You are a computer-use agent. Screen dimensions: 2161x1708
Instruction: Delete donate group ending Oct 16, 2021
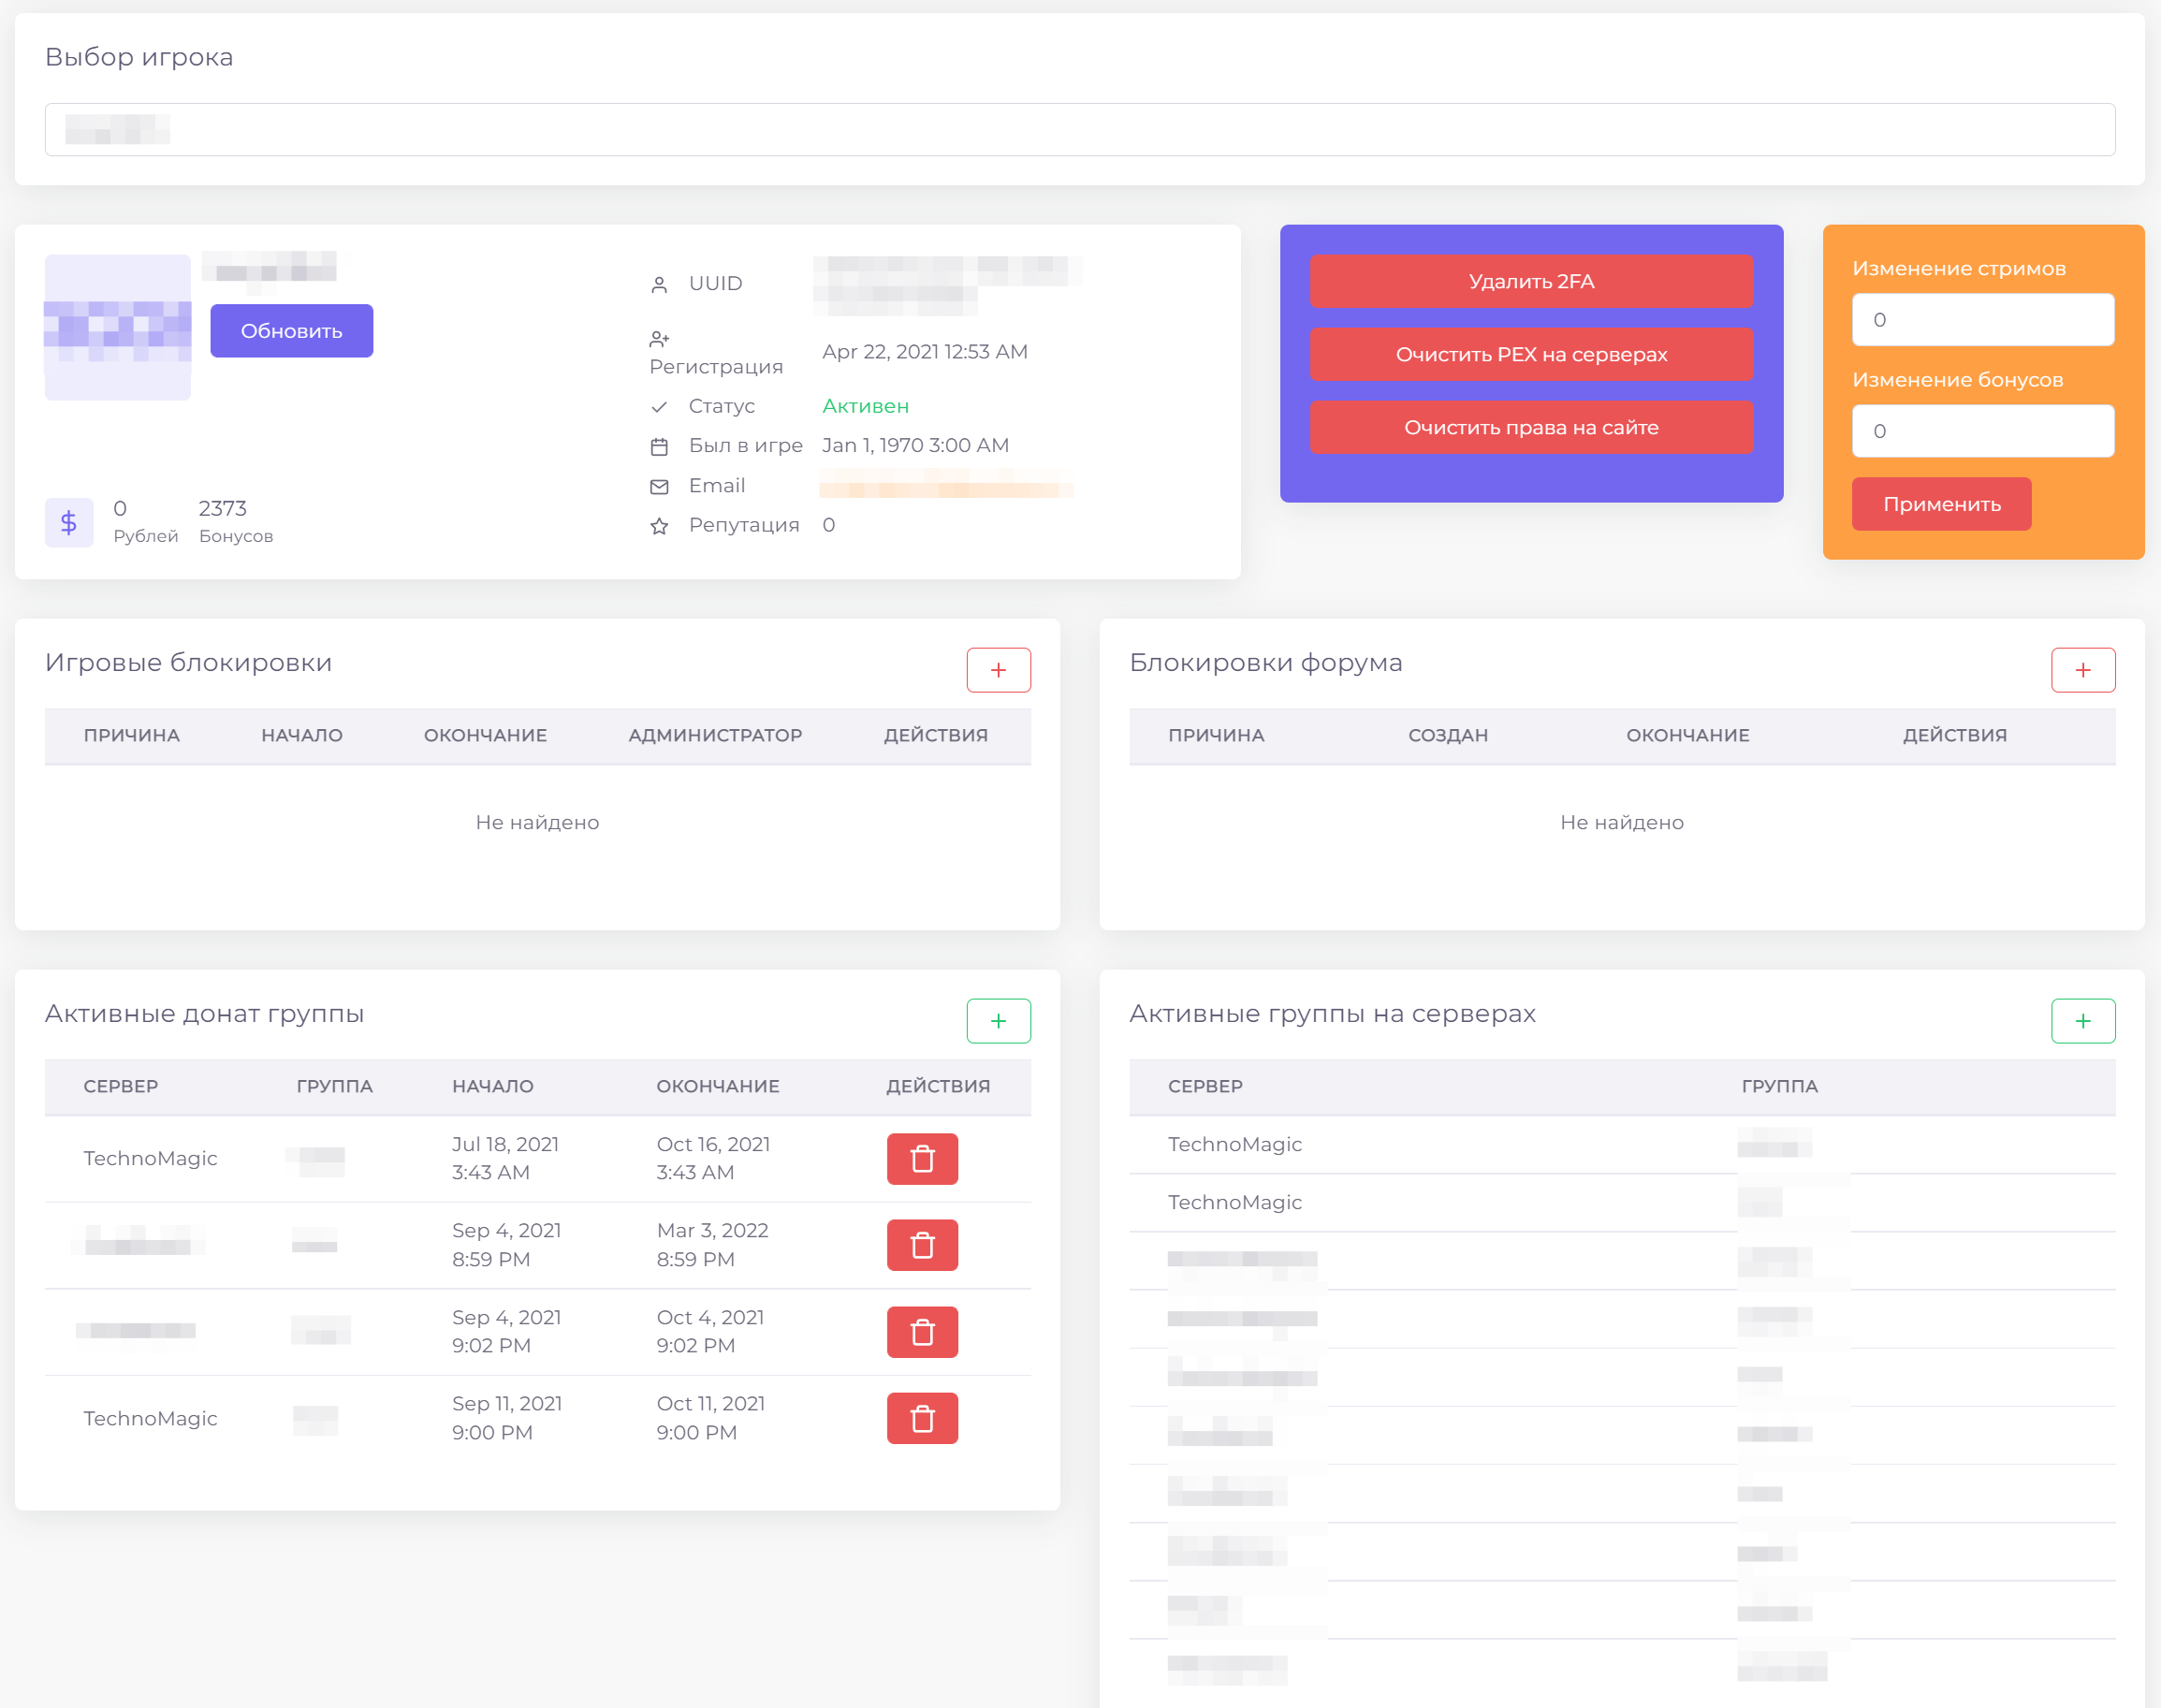(x=922, y=1159)
